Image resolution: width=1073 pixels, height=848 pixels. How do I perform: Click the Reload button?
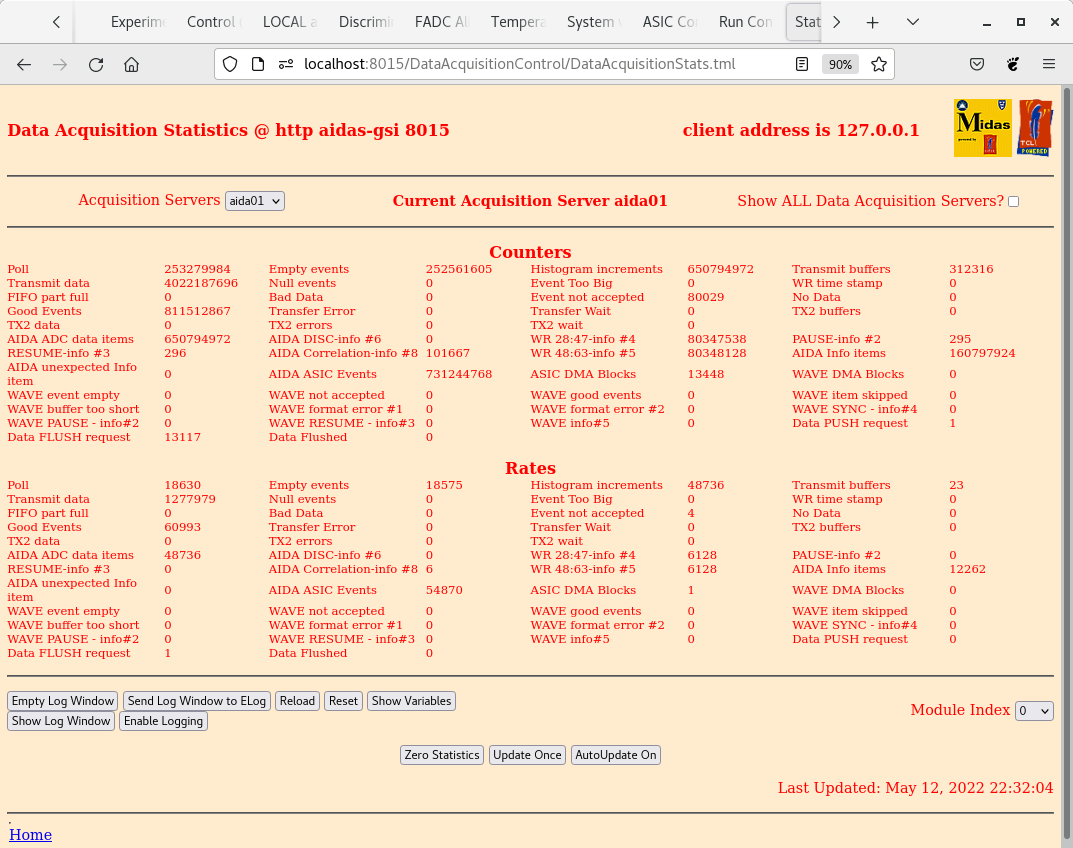297,701
